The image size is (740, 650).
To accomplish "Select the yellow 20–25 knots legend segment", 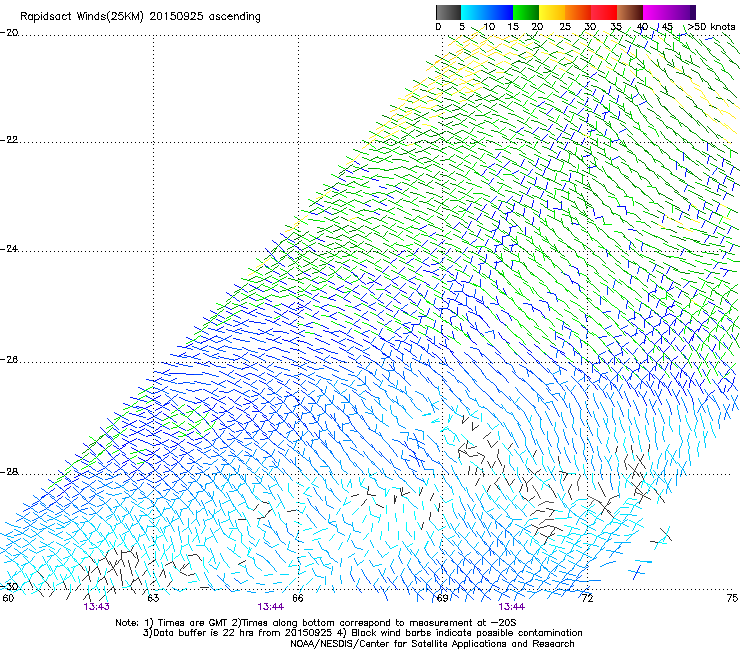I will click(x=552, y=12).
